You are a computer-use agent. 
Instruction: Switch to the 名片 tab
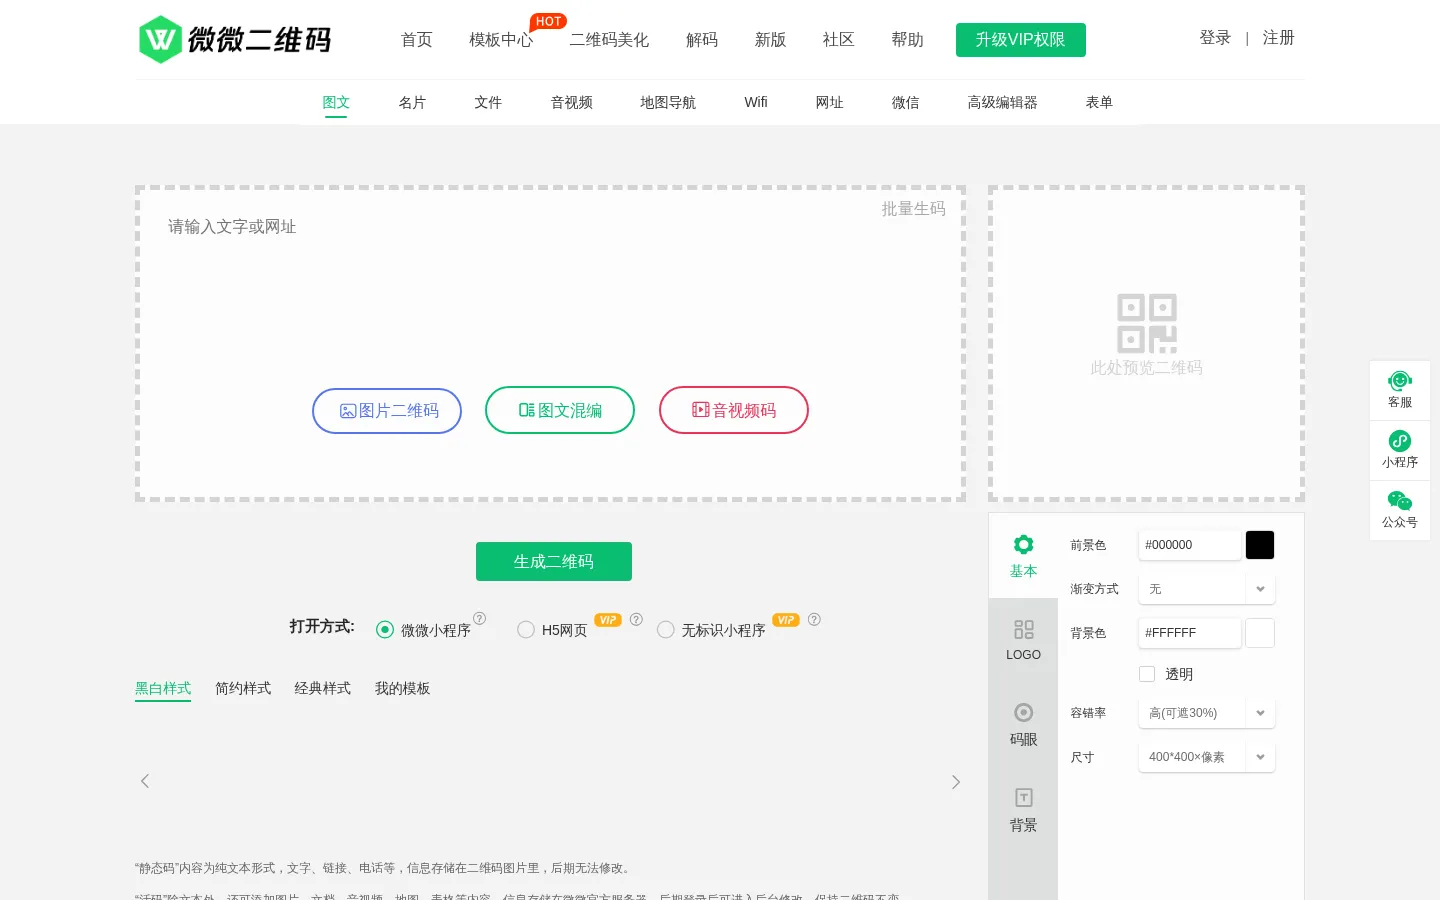(x=412, y=102)
